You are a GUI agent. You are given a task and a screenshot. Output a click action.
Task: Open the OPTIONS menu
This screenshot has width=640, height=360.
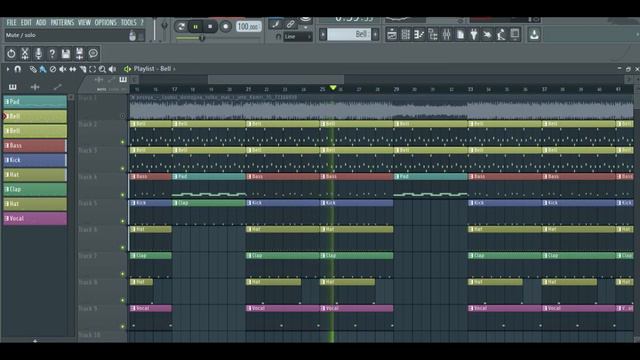[x=105, y=23]
